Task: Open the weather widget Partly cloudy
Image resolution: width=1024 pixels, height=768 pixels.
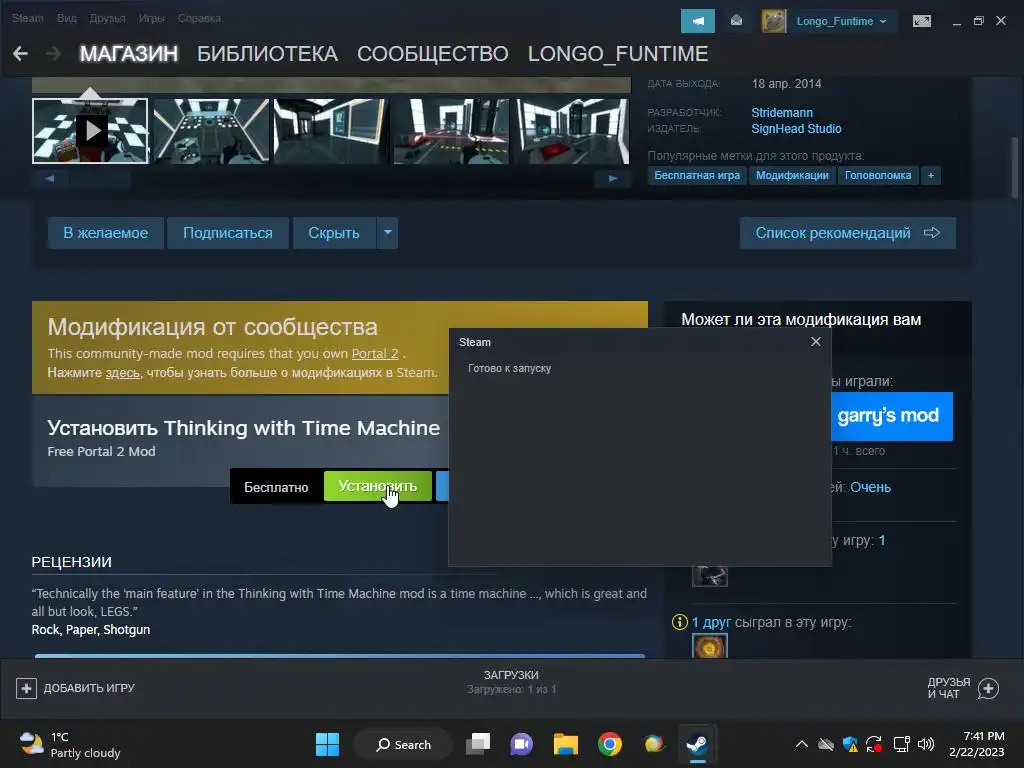Action: (71, 744)
